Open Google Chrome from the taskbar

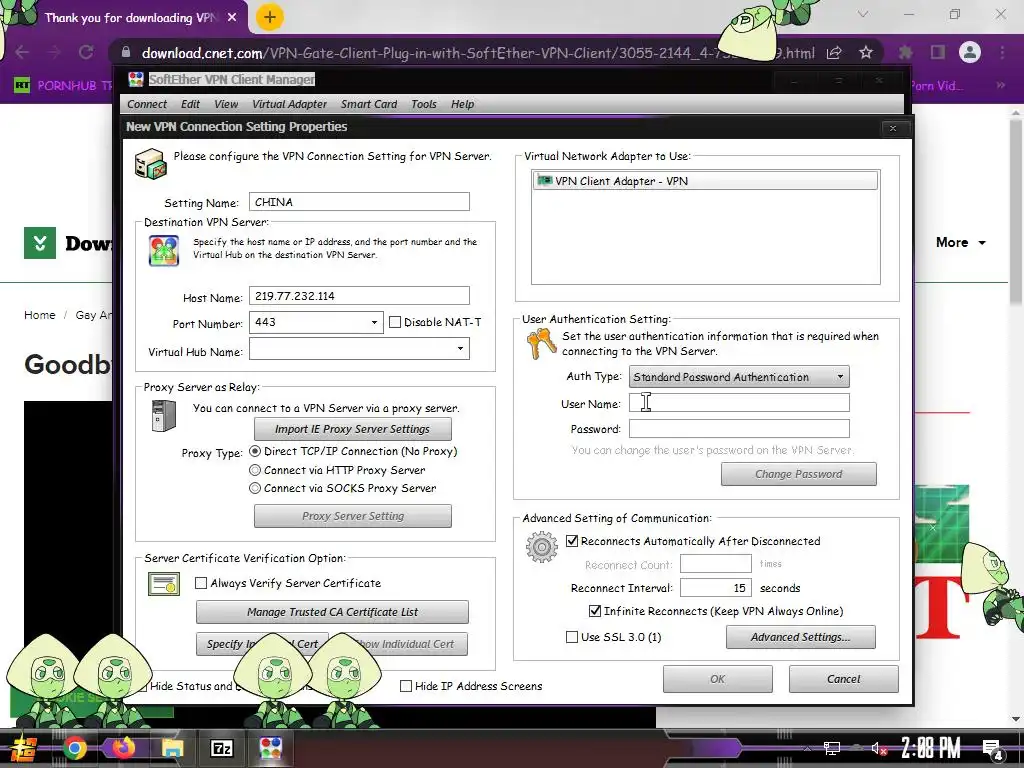[74, 748]
